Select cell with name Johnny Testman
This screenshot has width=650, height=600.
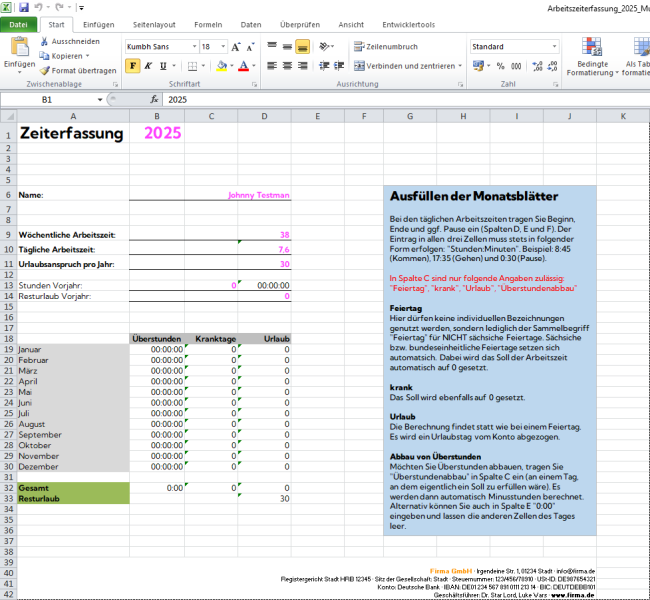210,195
